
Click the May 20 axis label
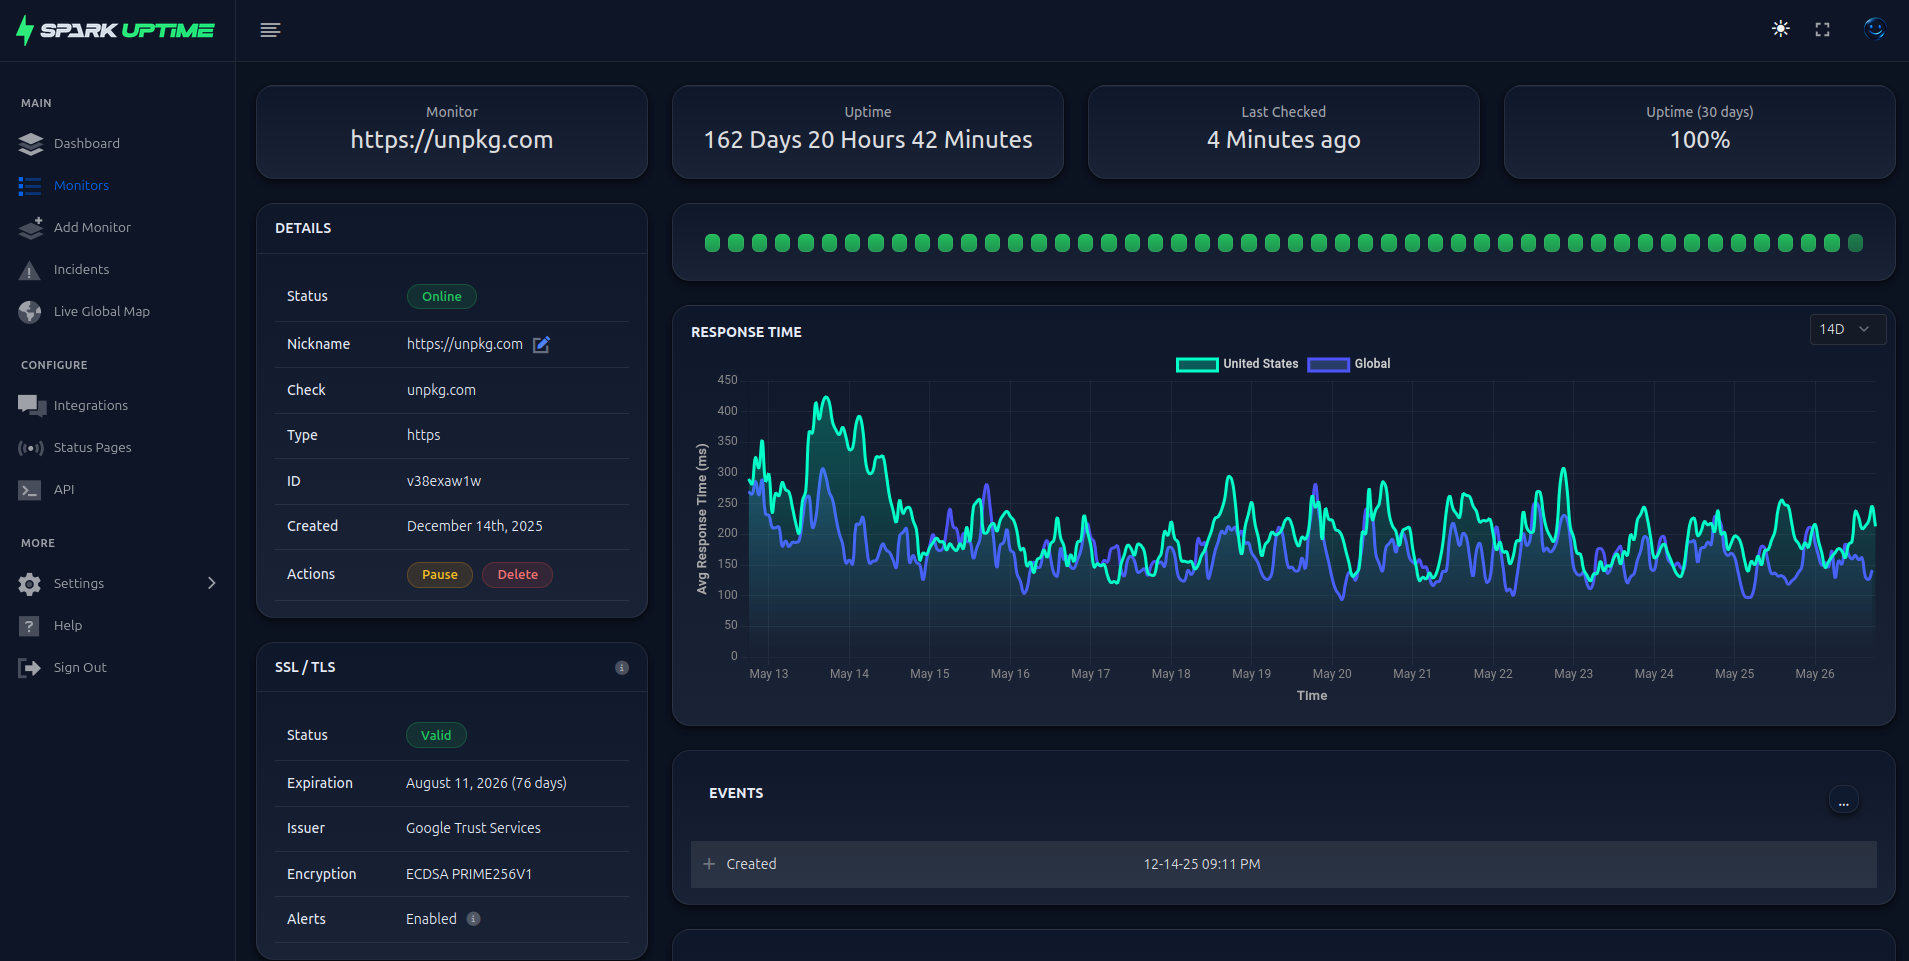tap(1332, 674)
